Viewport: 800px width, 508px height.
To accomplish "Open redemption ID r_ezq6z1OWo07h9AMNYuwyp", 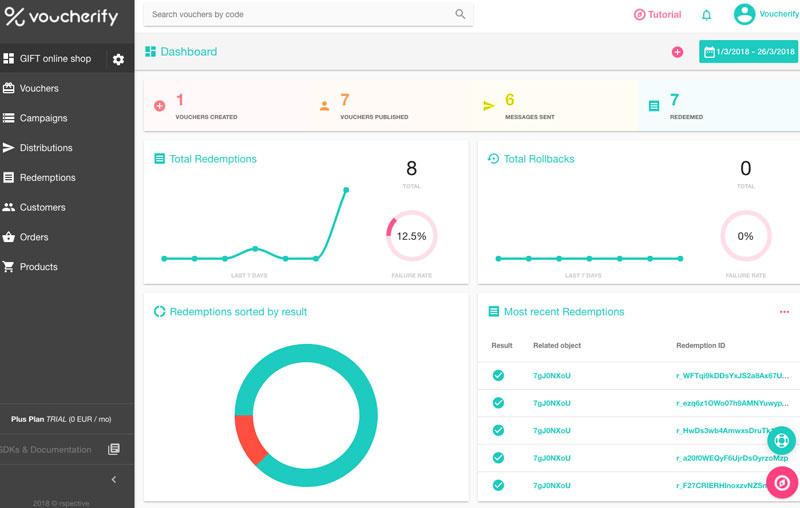I will click(732, 403).
